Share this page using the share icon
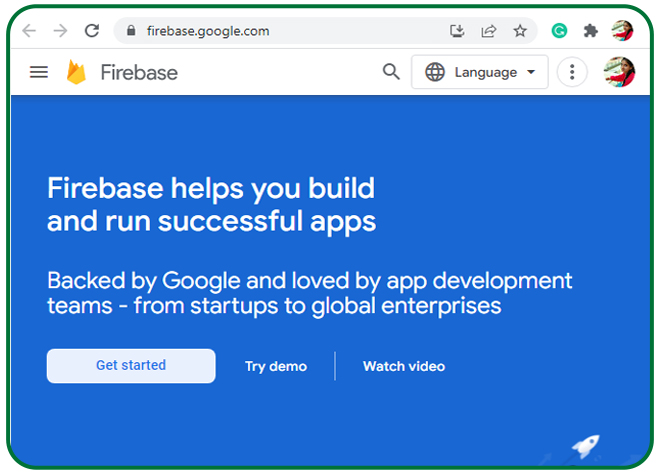This screenshot has width=659, height=472. [x=488, y=31]
